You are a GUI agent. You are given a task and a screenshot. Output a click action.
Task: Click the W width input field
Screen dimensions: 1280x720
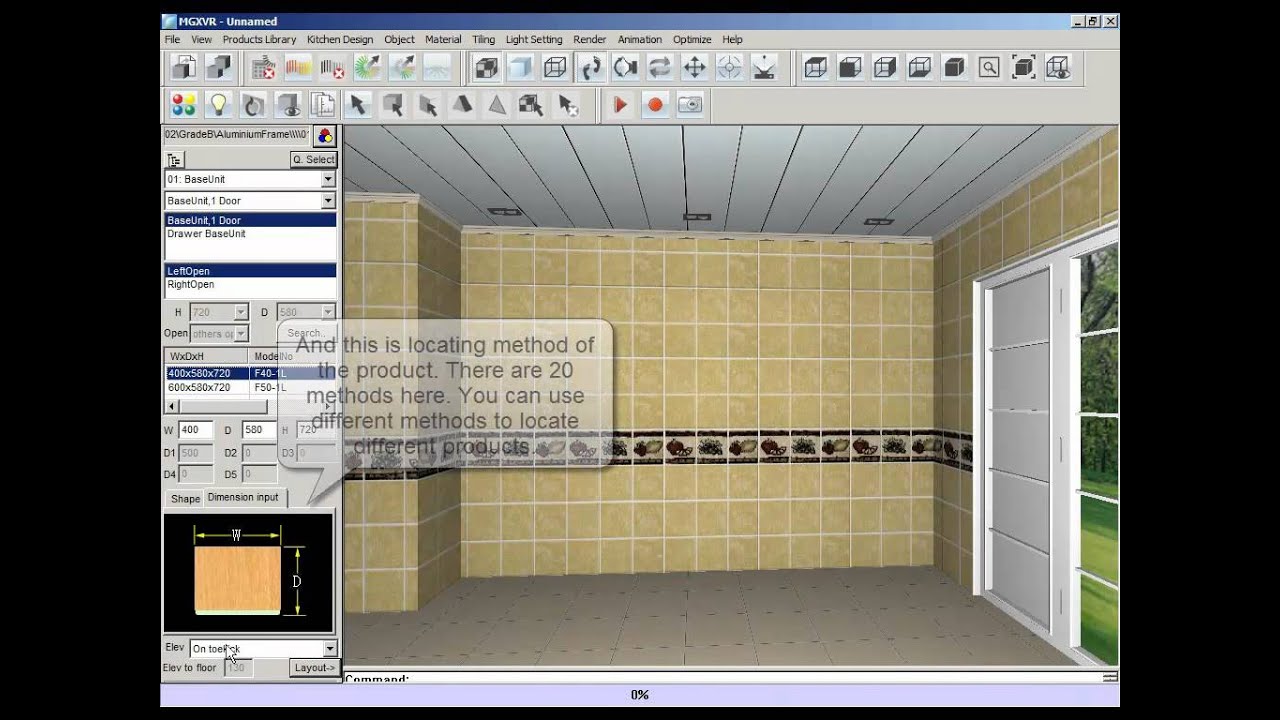point(195,430)
